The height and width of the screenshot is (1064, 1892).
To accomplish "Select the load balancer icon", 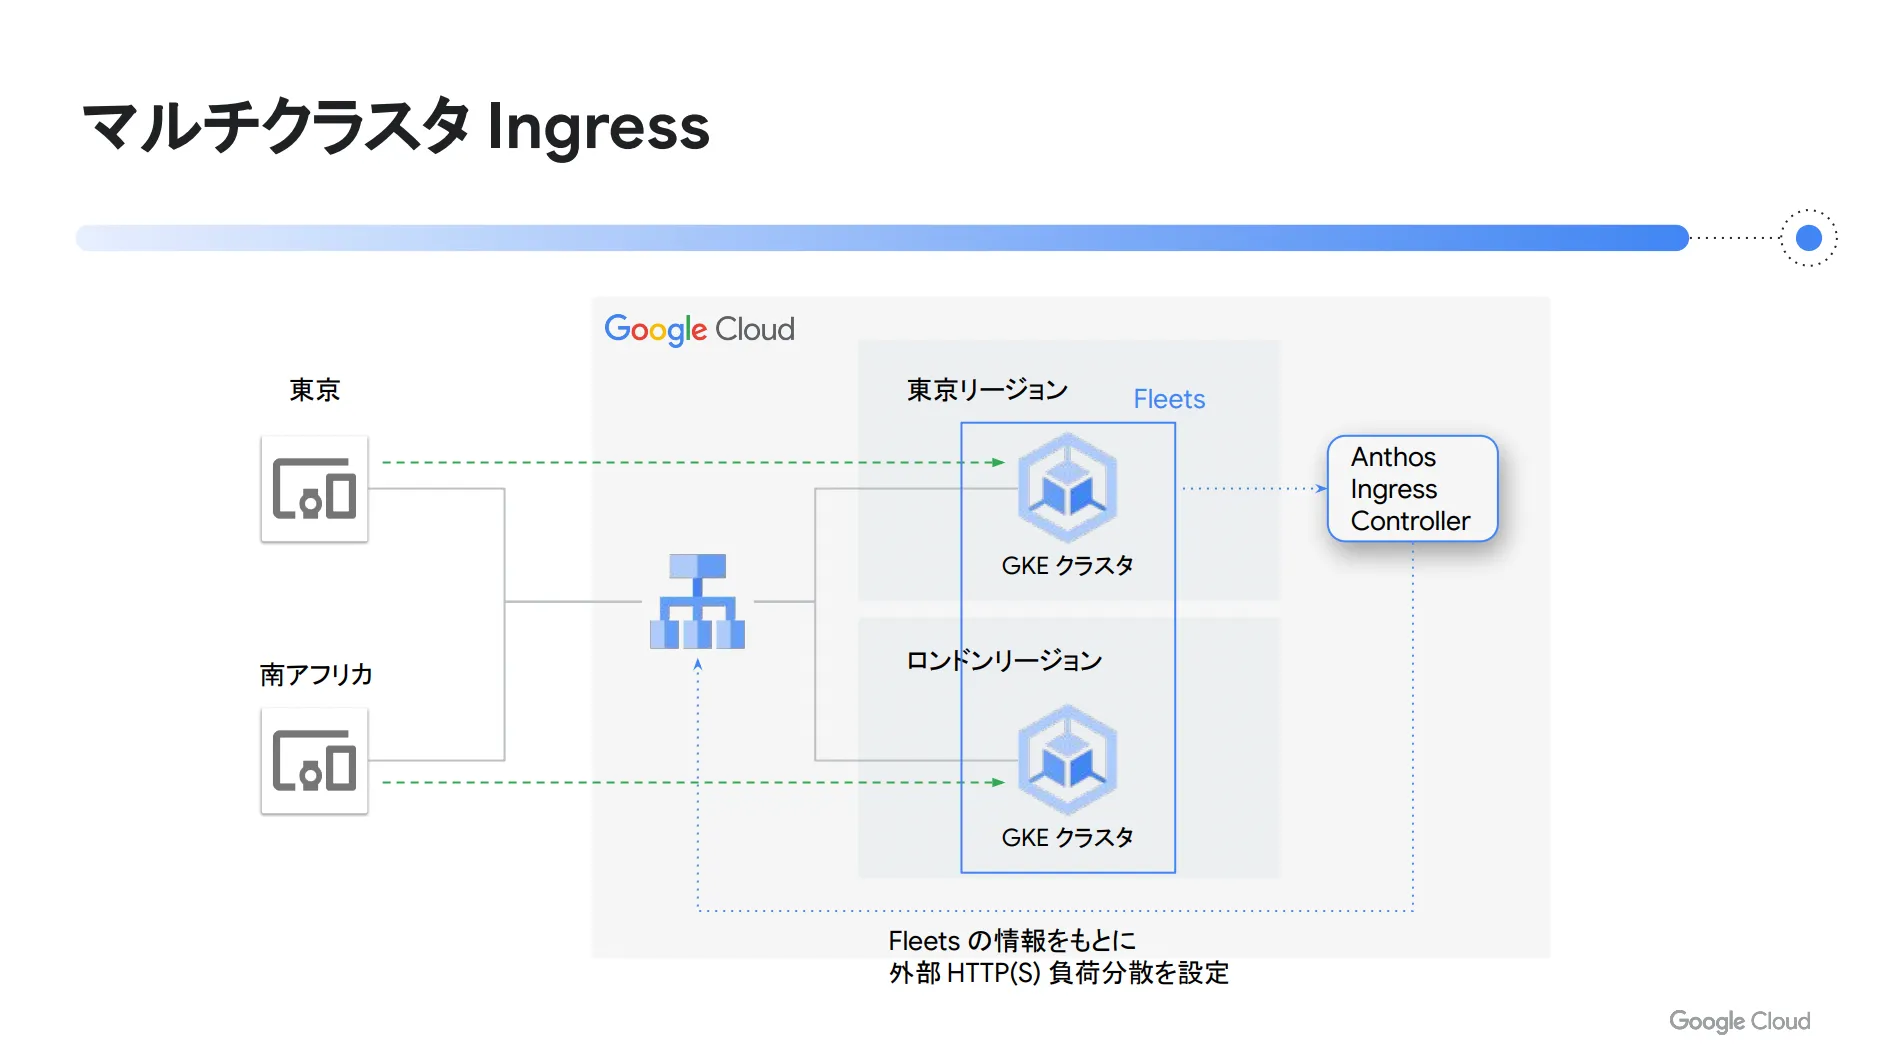I will coord(697,602).
